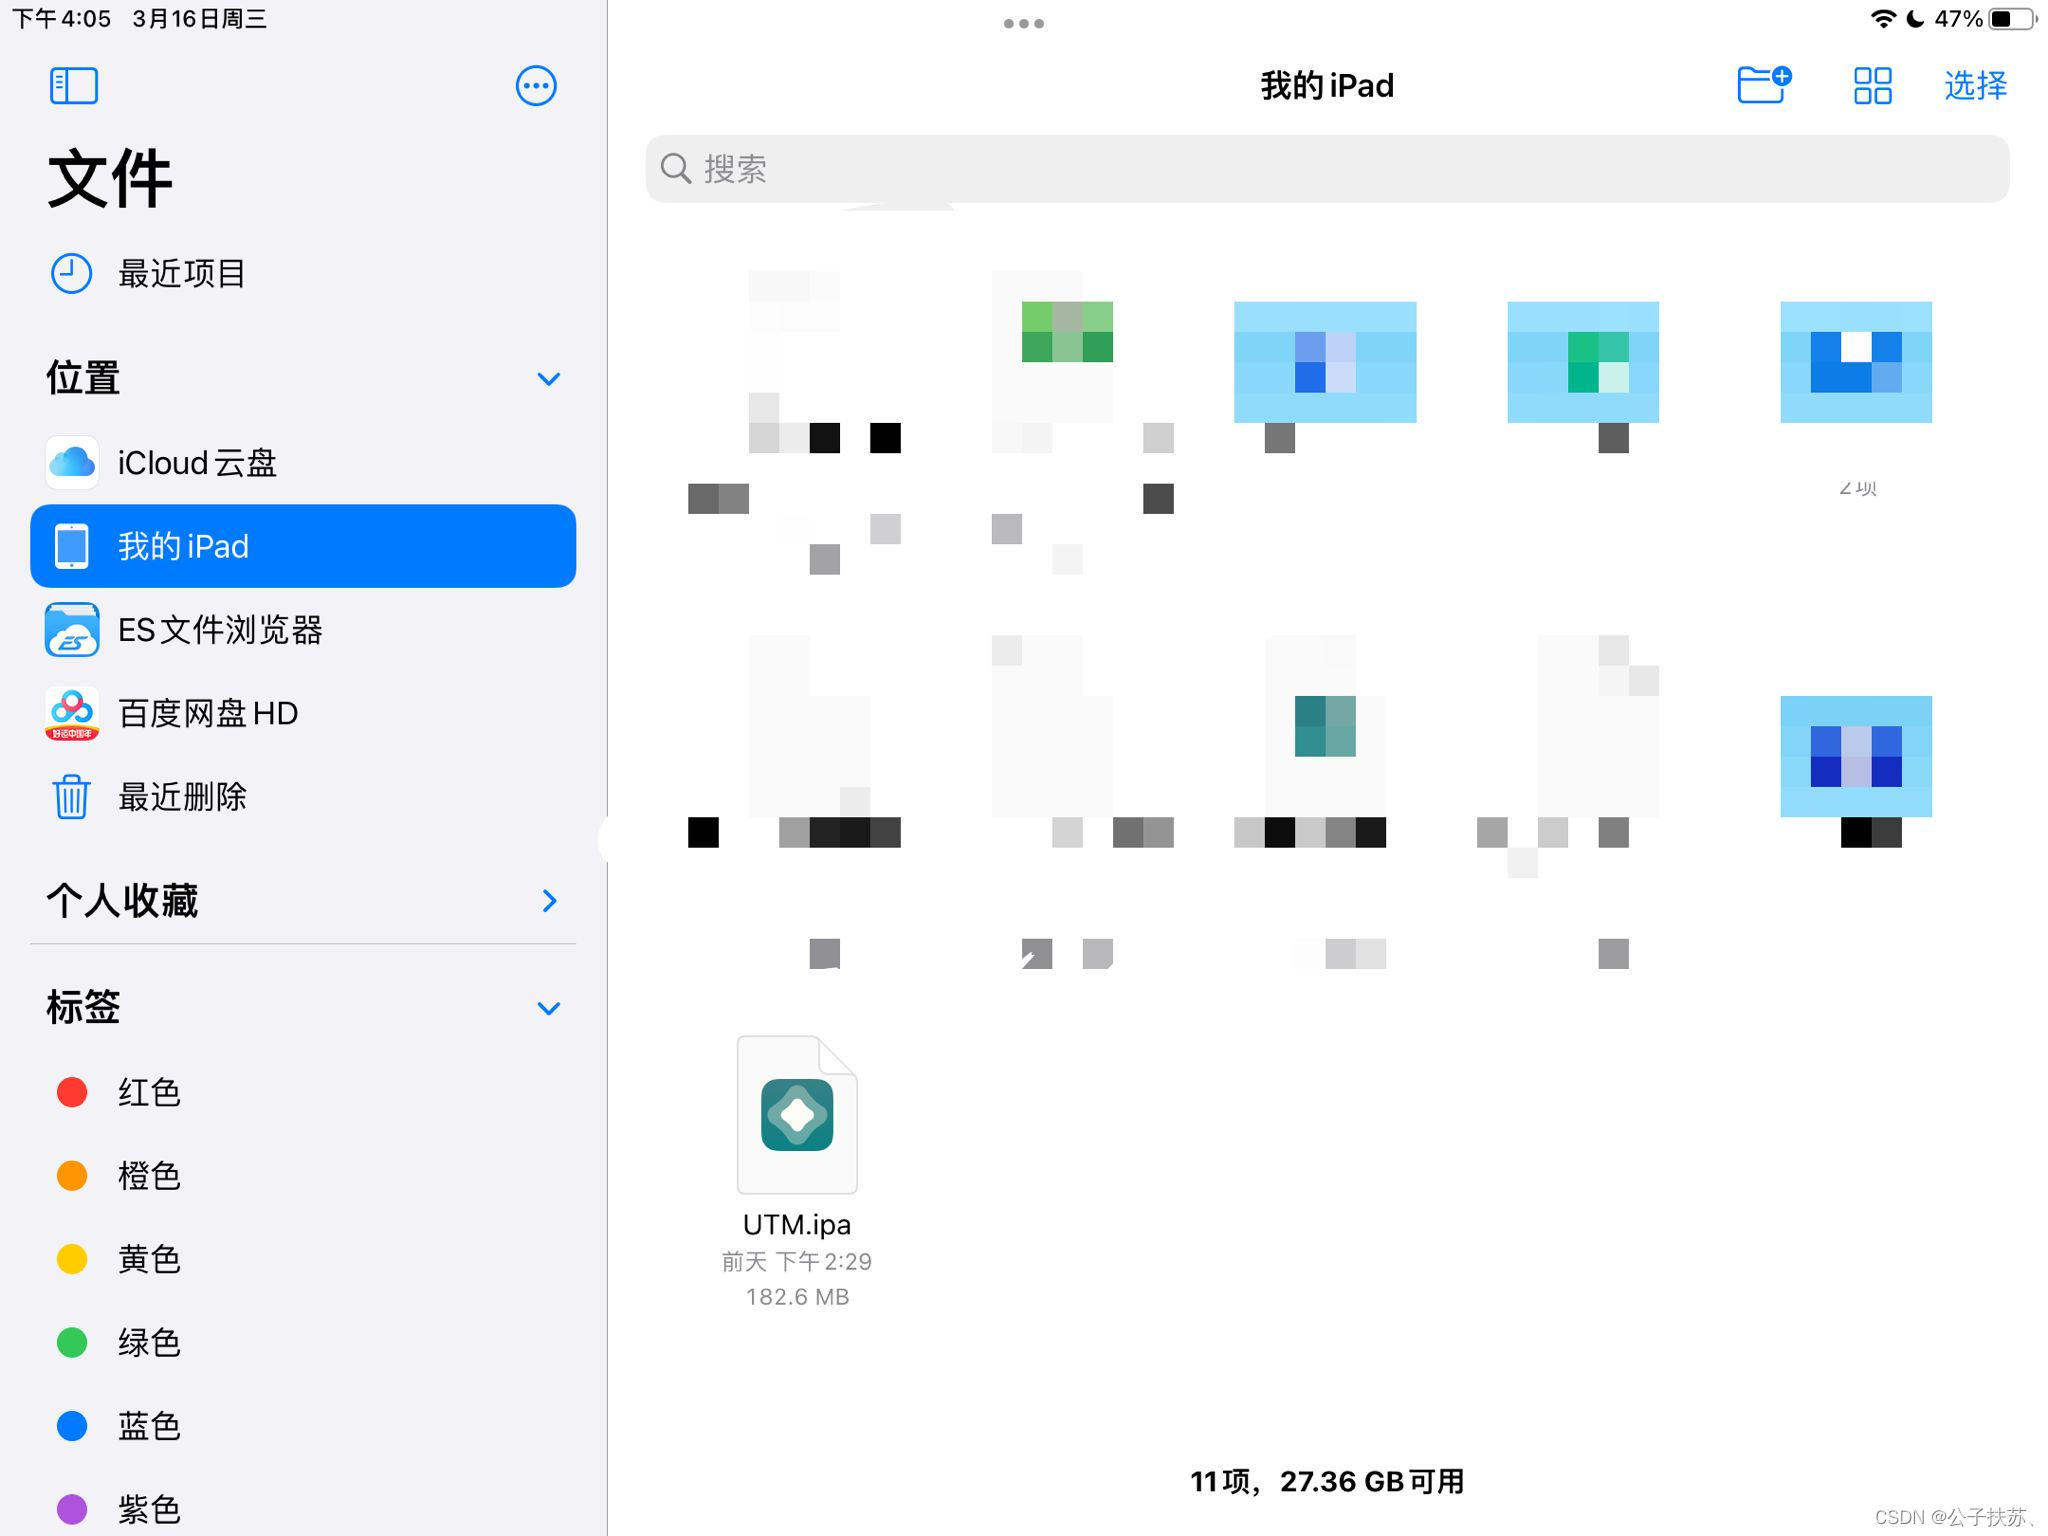The width and height of the screenshot is (2048, 1536).
Task: Select the 红色 tag
Action: coord(148,1092)
